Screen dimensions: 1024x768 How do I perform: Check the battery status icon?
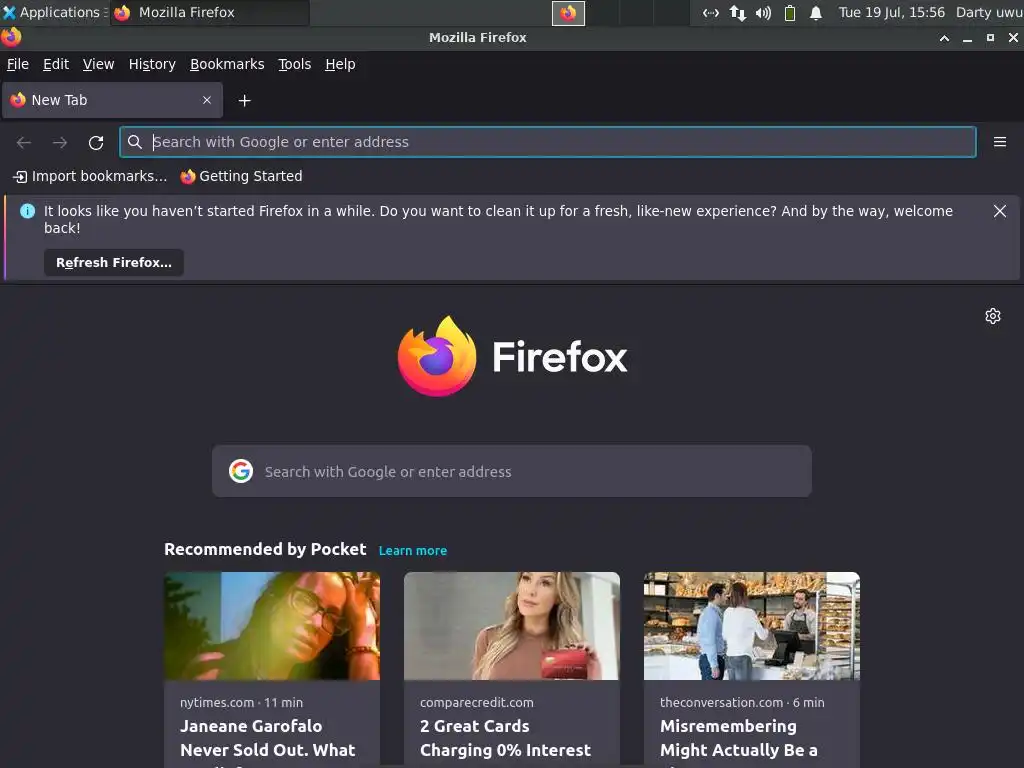(x=790, y=12)
